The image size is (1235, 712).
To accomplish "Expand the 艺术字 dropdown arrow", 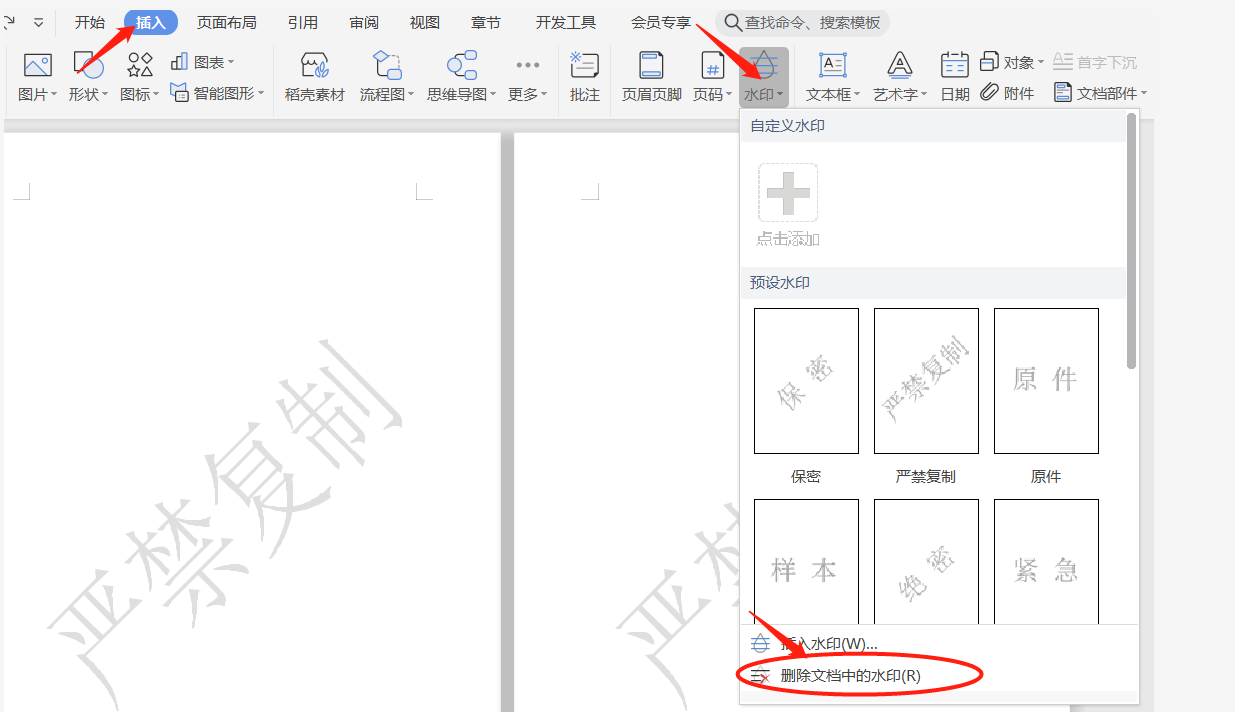I will (x=924, y=95).
